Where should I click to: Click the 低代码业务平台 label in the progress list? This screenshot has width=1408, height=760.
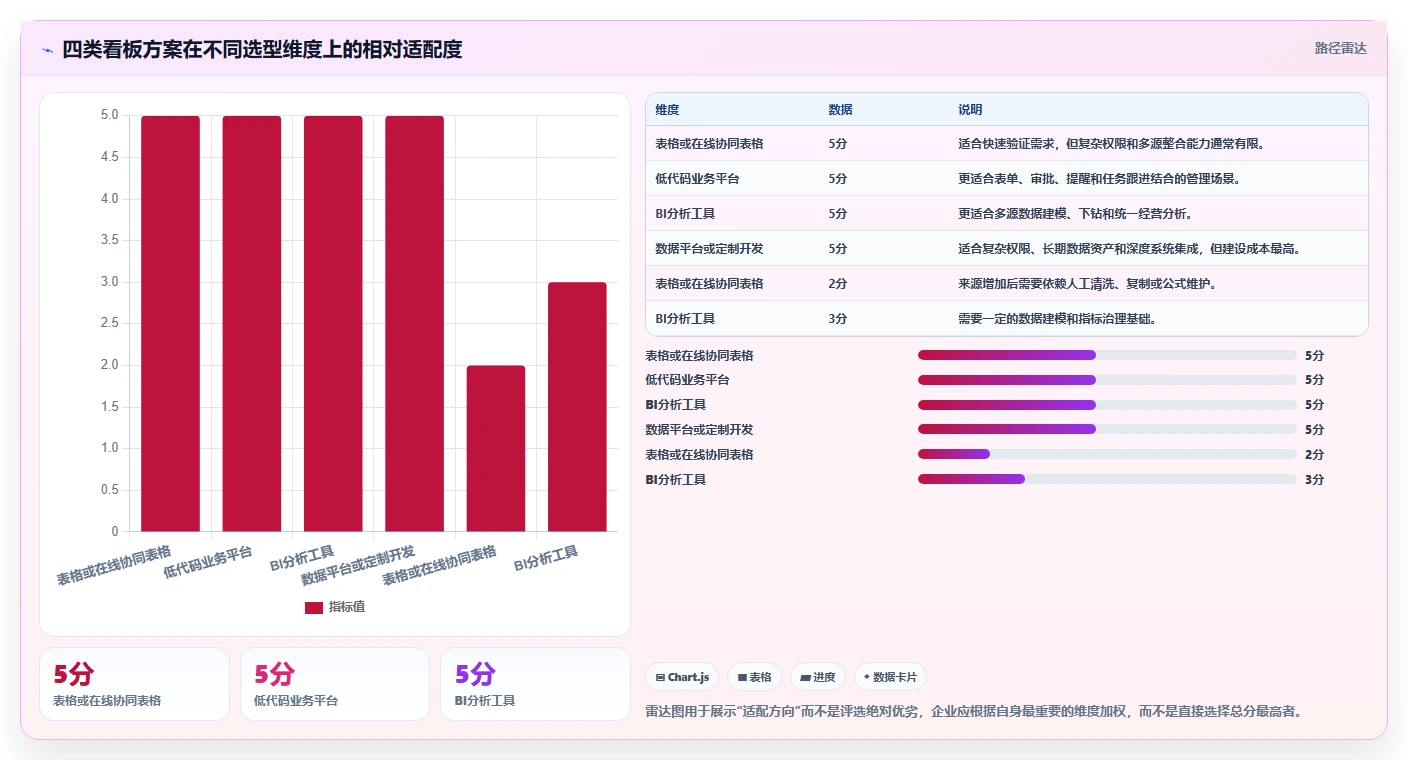[x=688, y=380]
